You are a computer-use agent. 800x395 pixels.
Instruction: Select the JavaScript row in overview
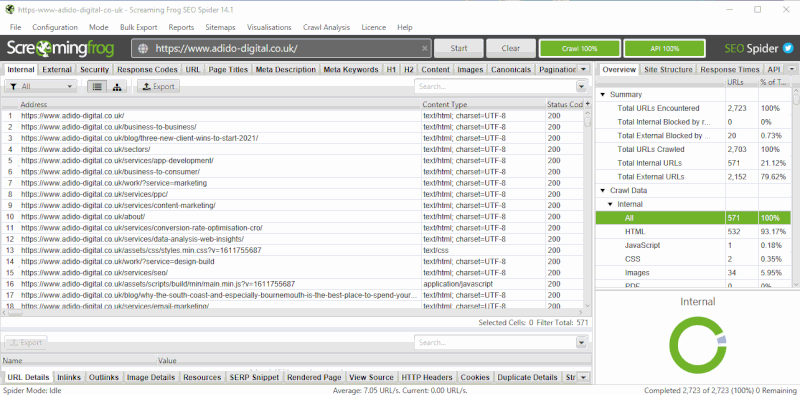[693, 245]
